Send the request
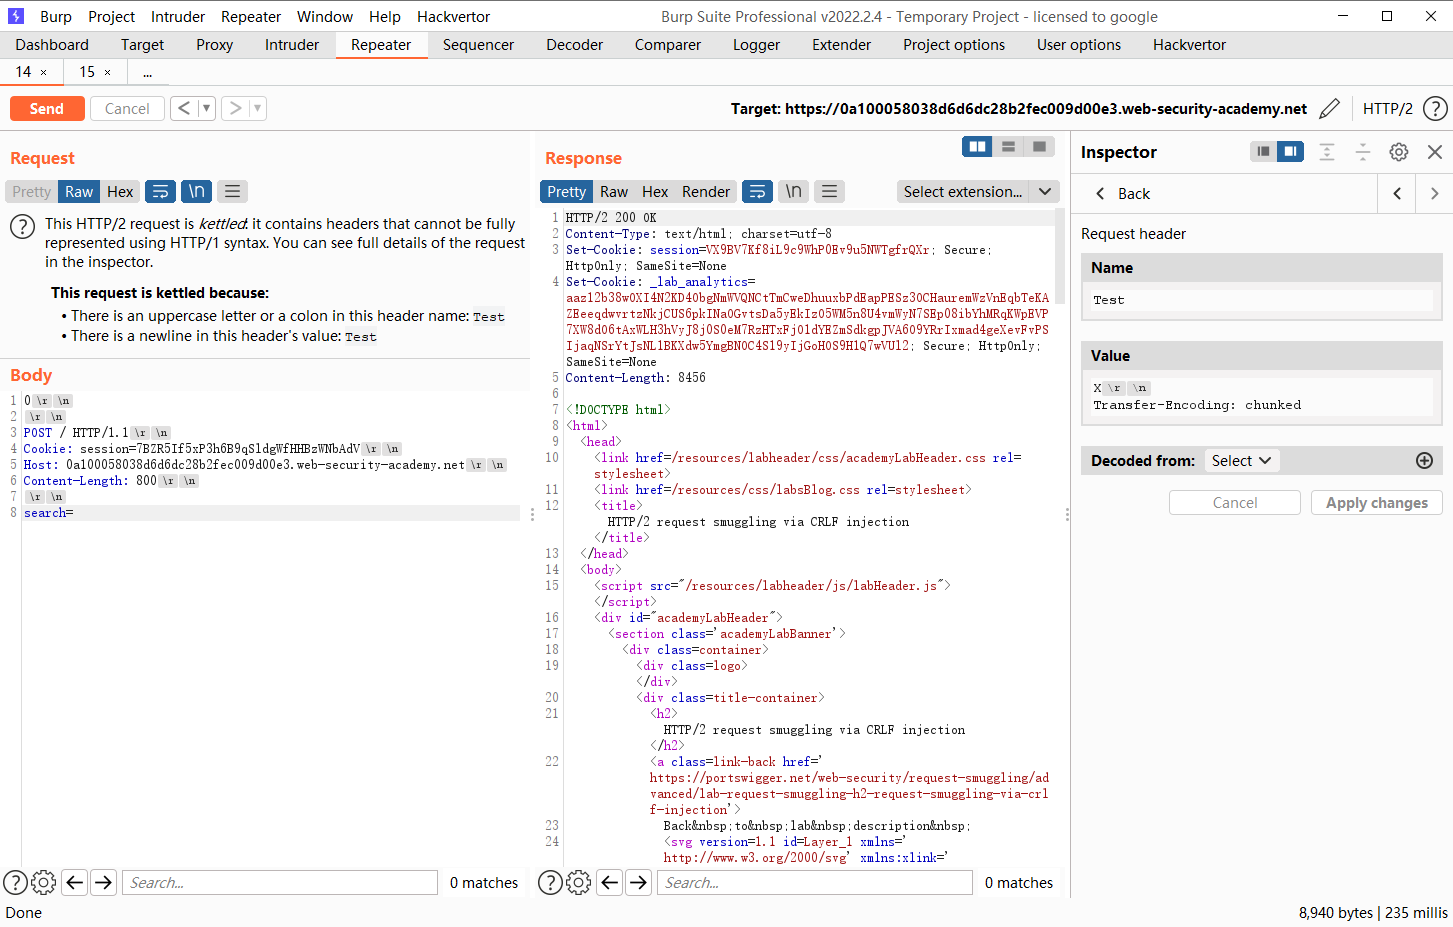Image resolution: width=1453 pixels, height=927 pixels. 47,109
